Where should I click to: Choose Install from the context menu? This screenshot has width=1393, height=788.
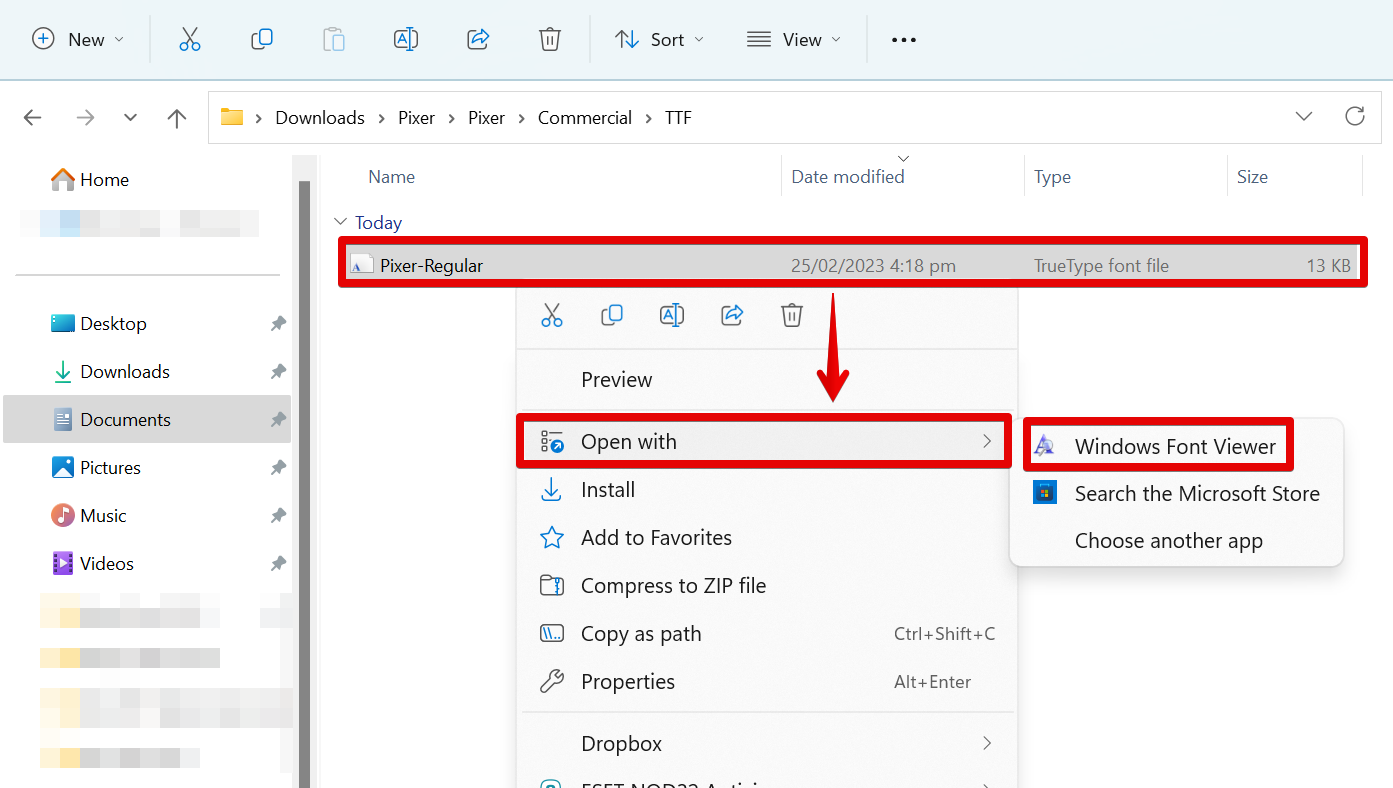pos(607,490)
